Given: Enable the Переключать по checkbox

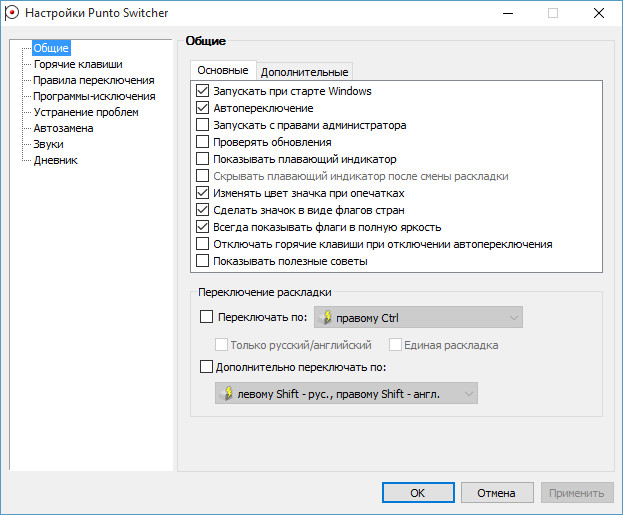Looking at the screenshot, I should coord(207,318).
